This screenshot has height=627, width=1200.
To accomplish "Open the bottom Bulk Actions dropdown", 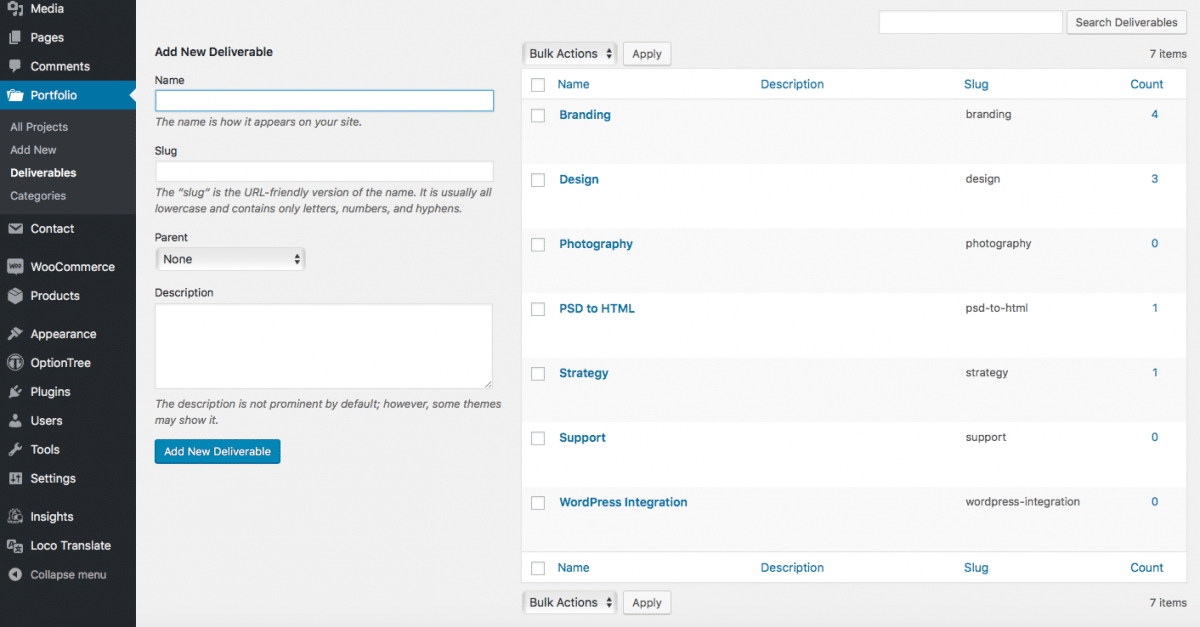I will click(569, 602).
